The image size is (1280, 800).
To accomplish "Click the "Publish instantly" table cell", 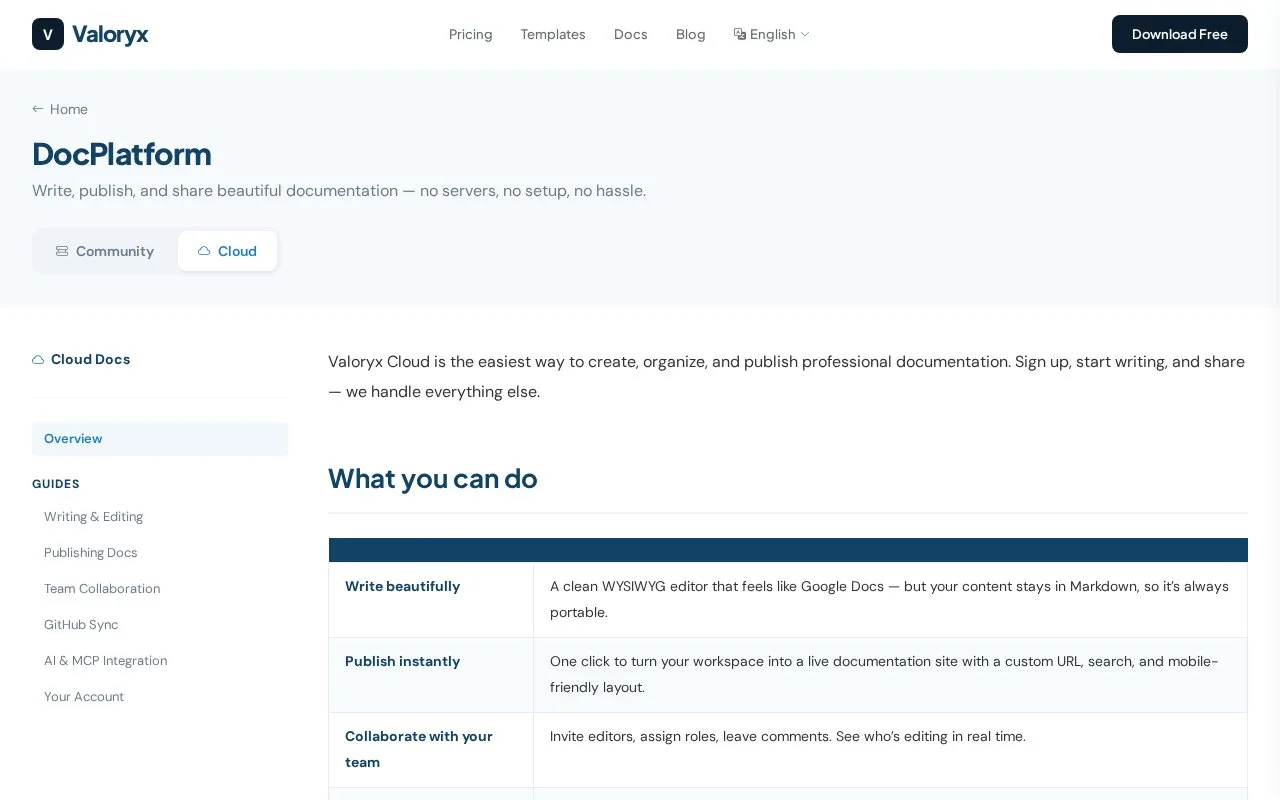I will 431,675.
